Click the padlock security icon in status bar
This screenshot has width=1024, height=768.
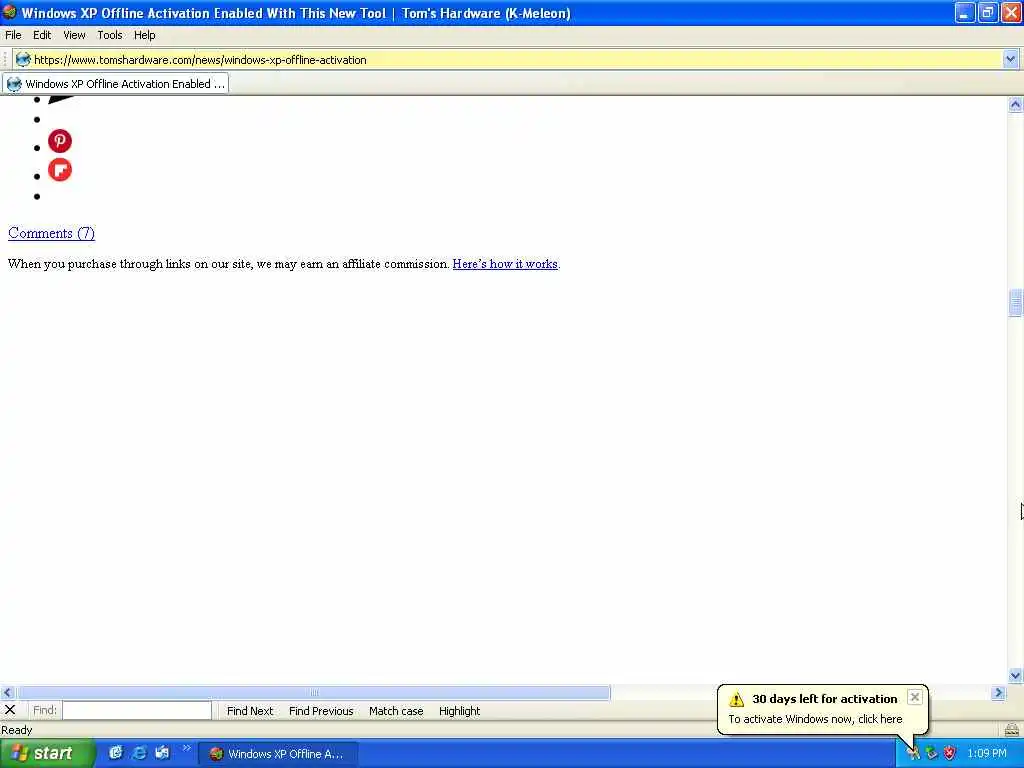point(1012,729)
